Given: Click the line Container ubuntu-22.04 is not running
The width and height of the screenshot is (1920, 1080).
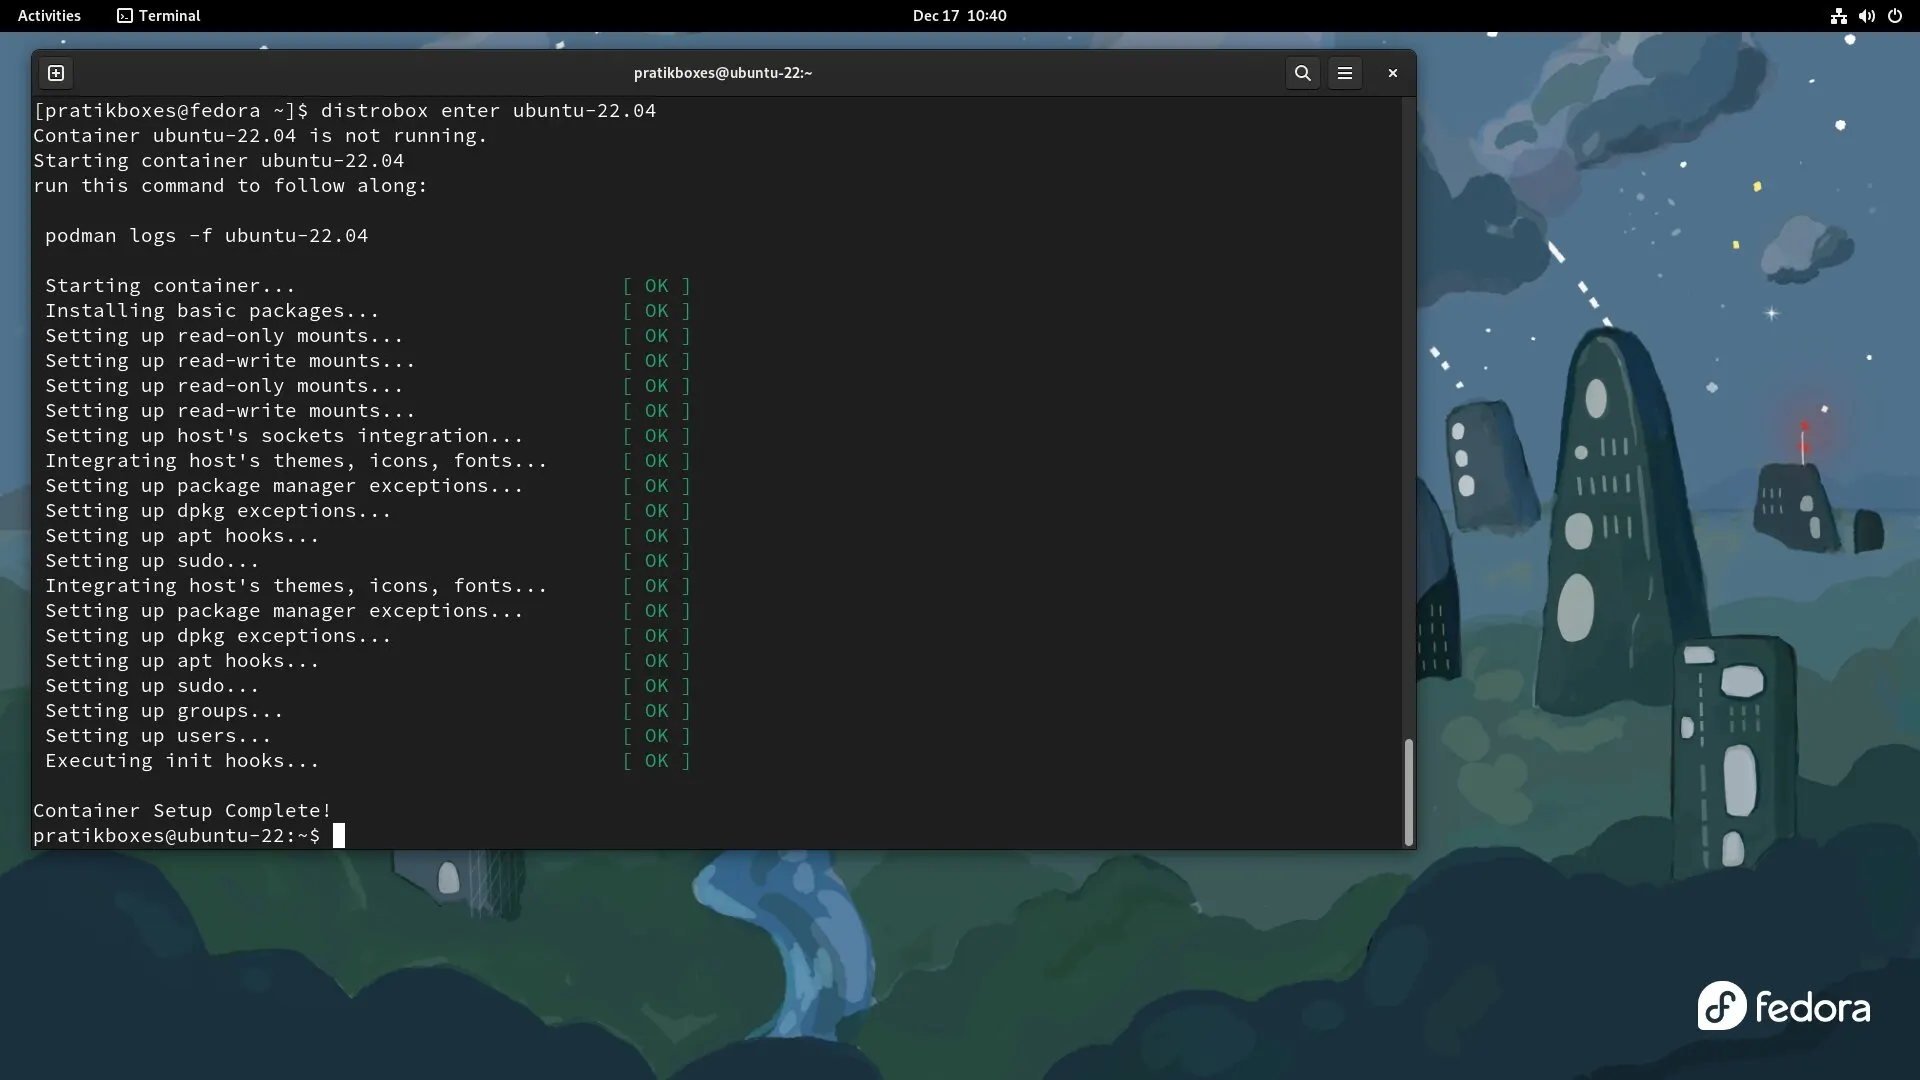Looking at the screenshot, I should click(x=260, y=136).
